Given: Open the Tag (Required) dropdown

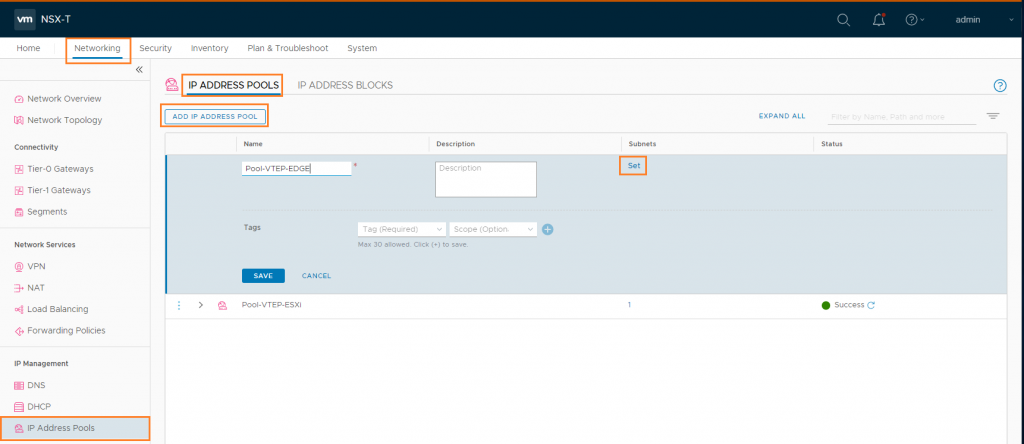Looking at the screenshot, I should 401,229.
